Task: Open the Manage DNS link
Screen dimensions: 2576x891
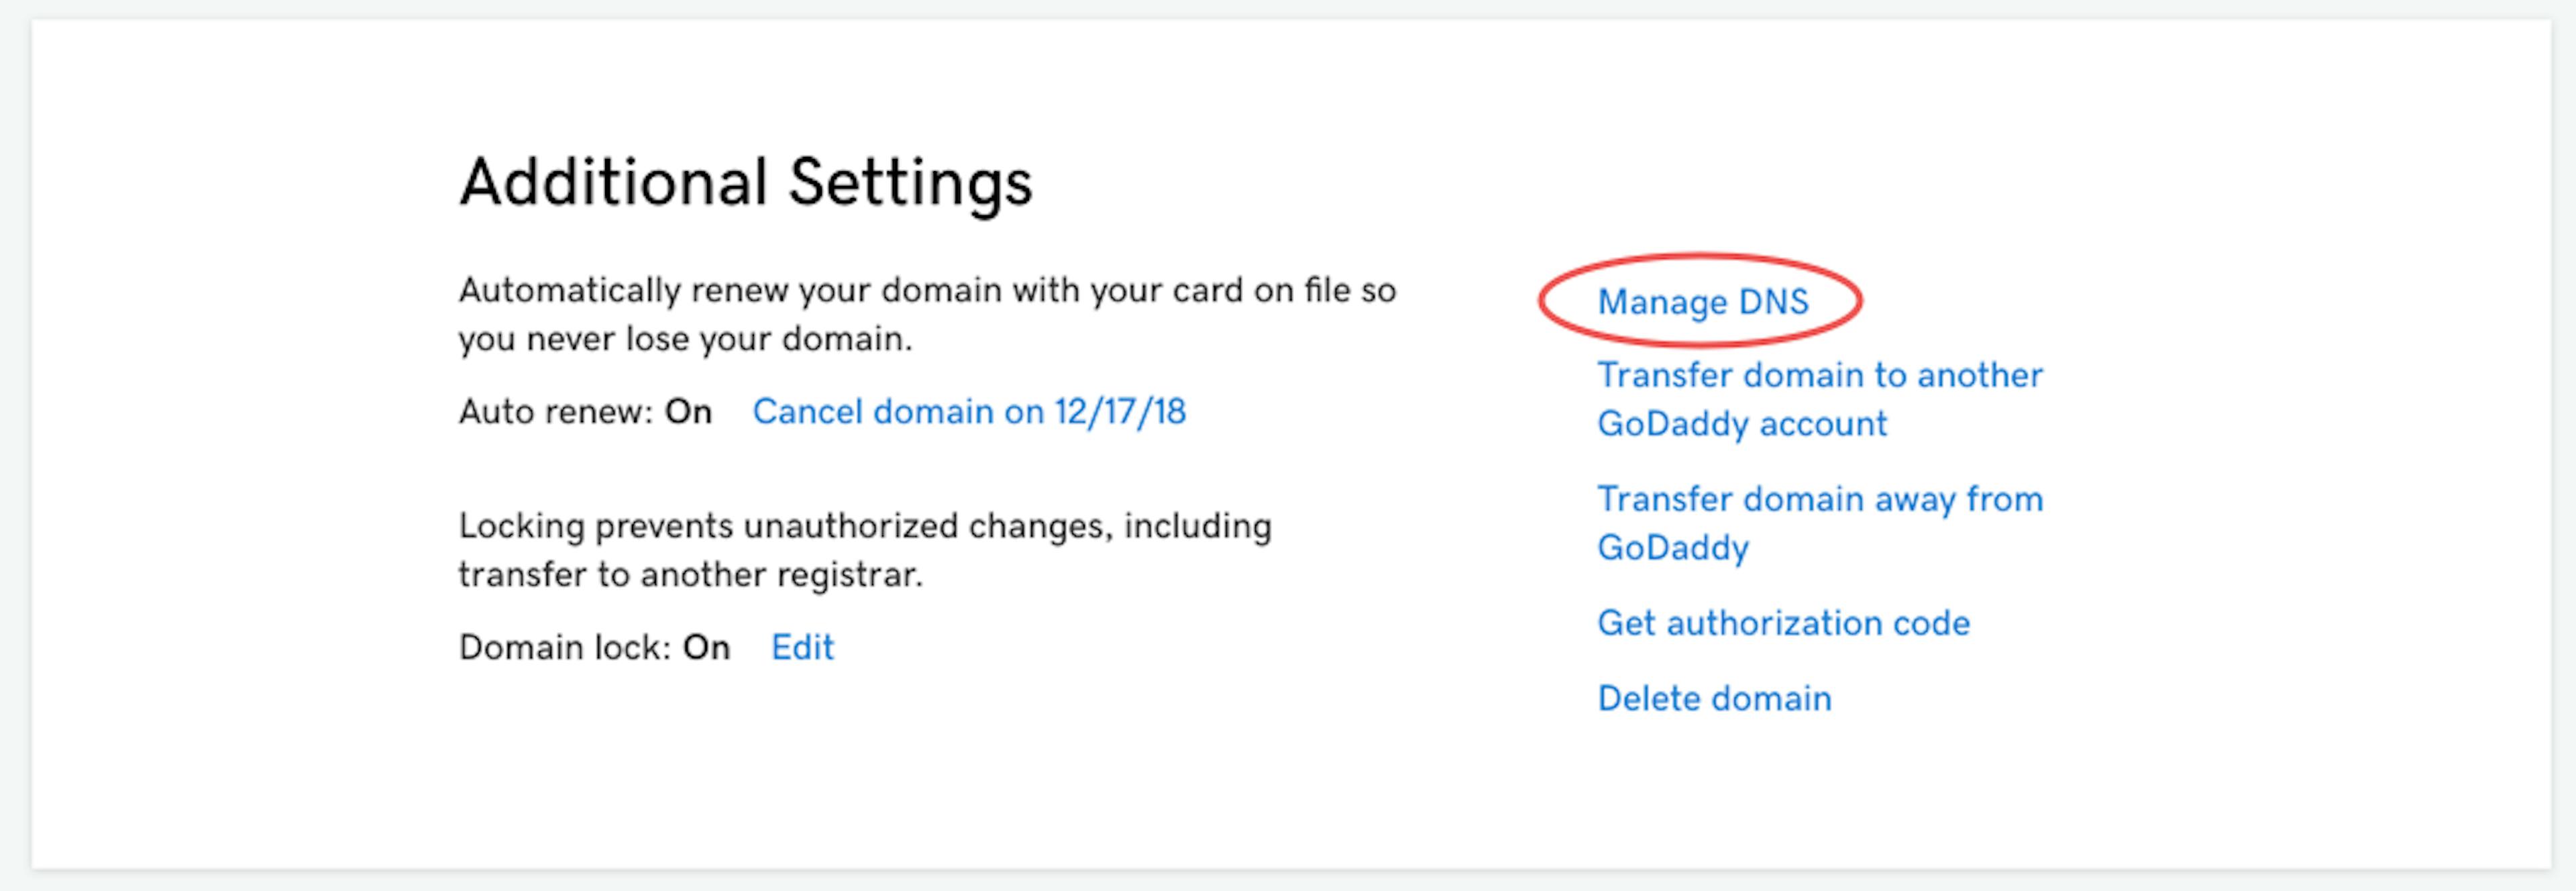Action: click(x=1702, y=302)
